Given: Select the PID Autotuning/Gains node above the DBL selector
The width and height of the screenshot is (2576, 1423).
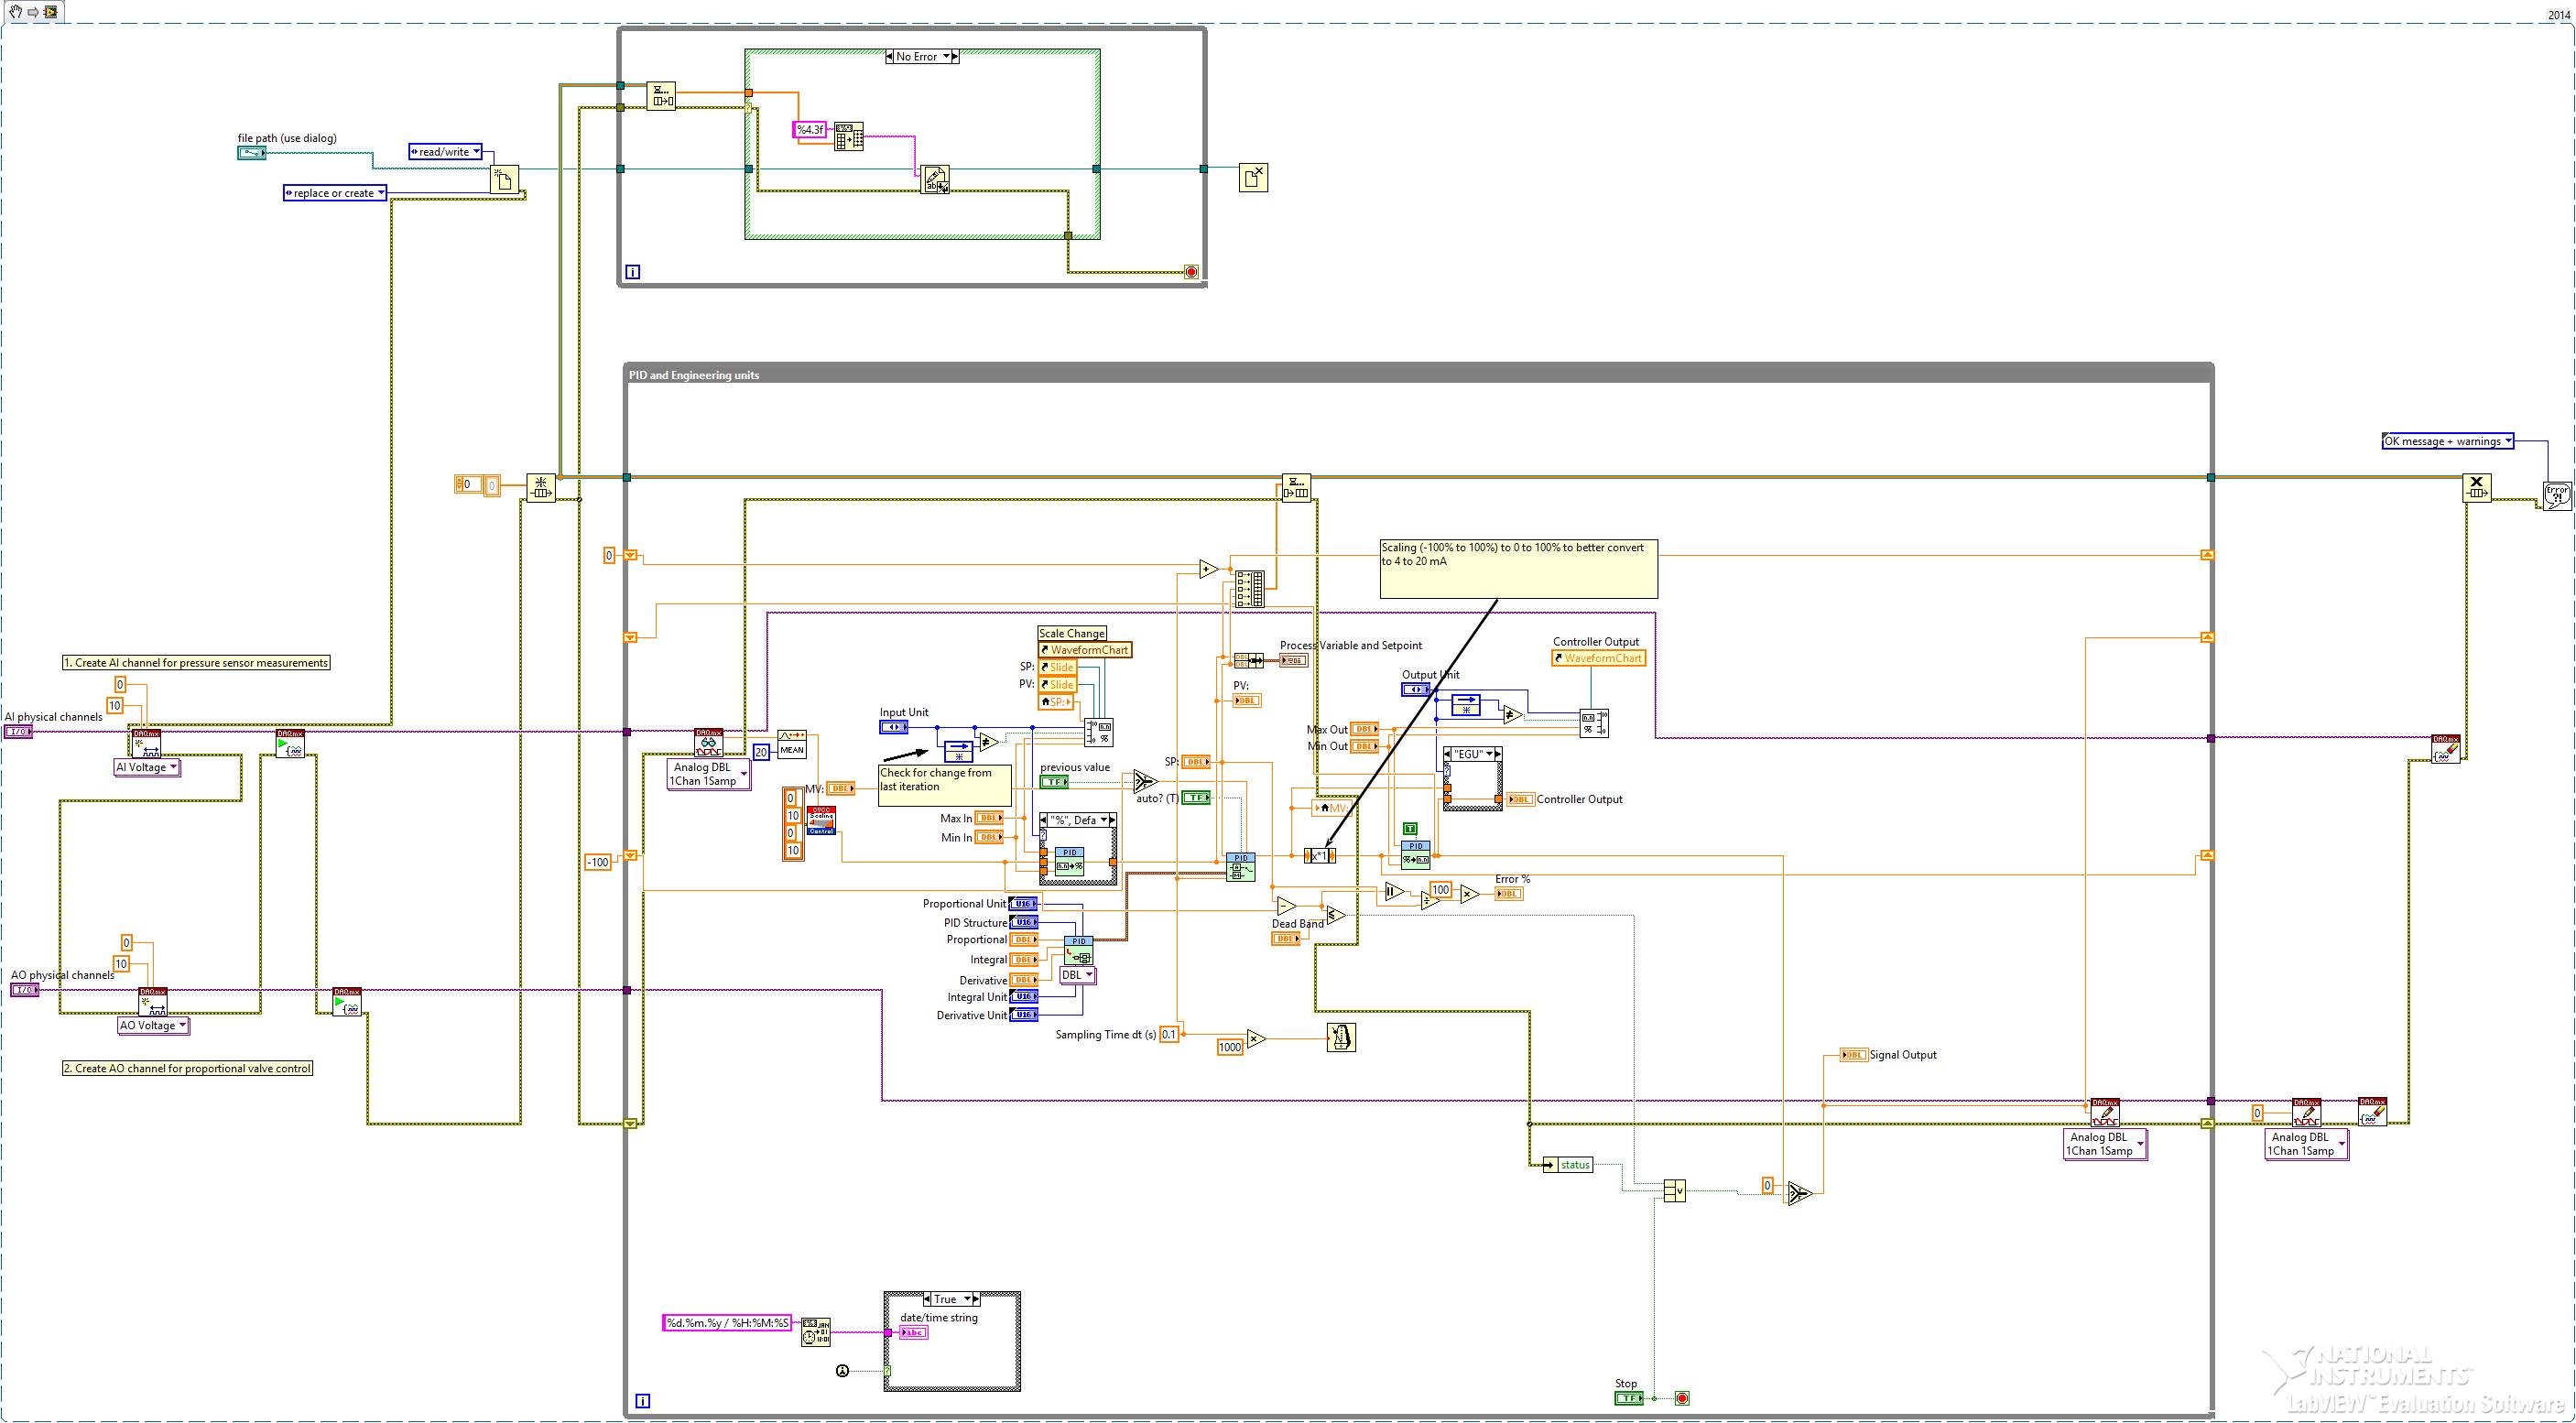Looking at the screenshot, I should pos(1079,950).
